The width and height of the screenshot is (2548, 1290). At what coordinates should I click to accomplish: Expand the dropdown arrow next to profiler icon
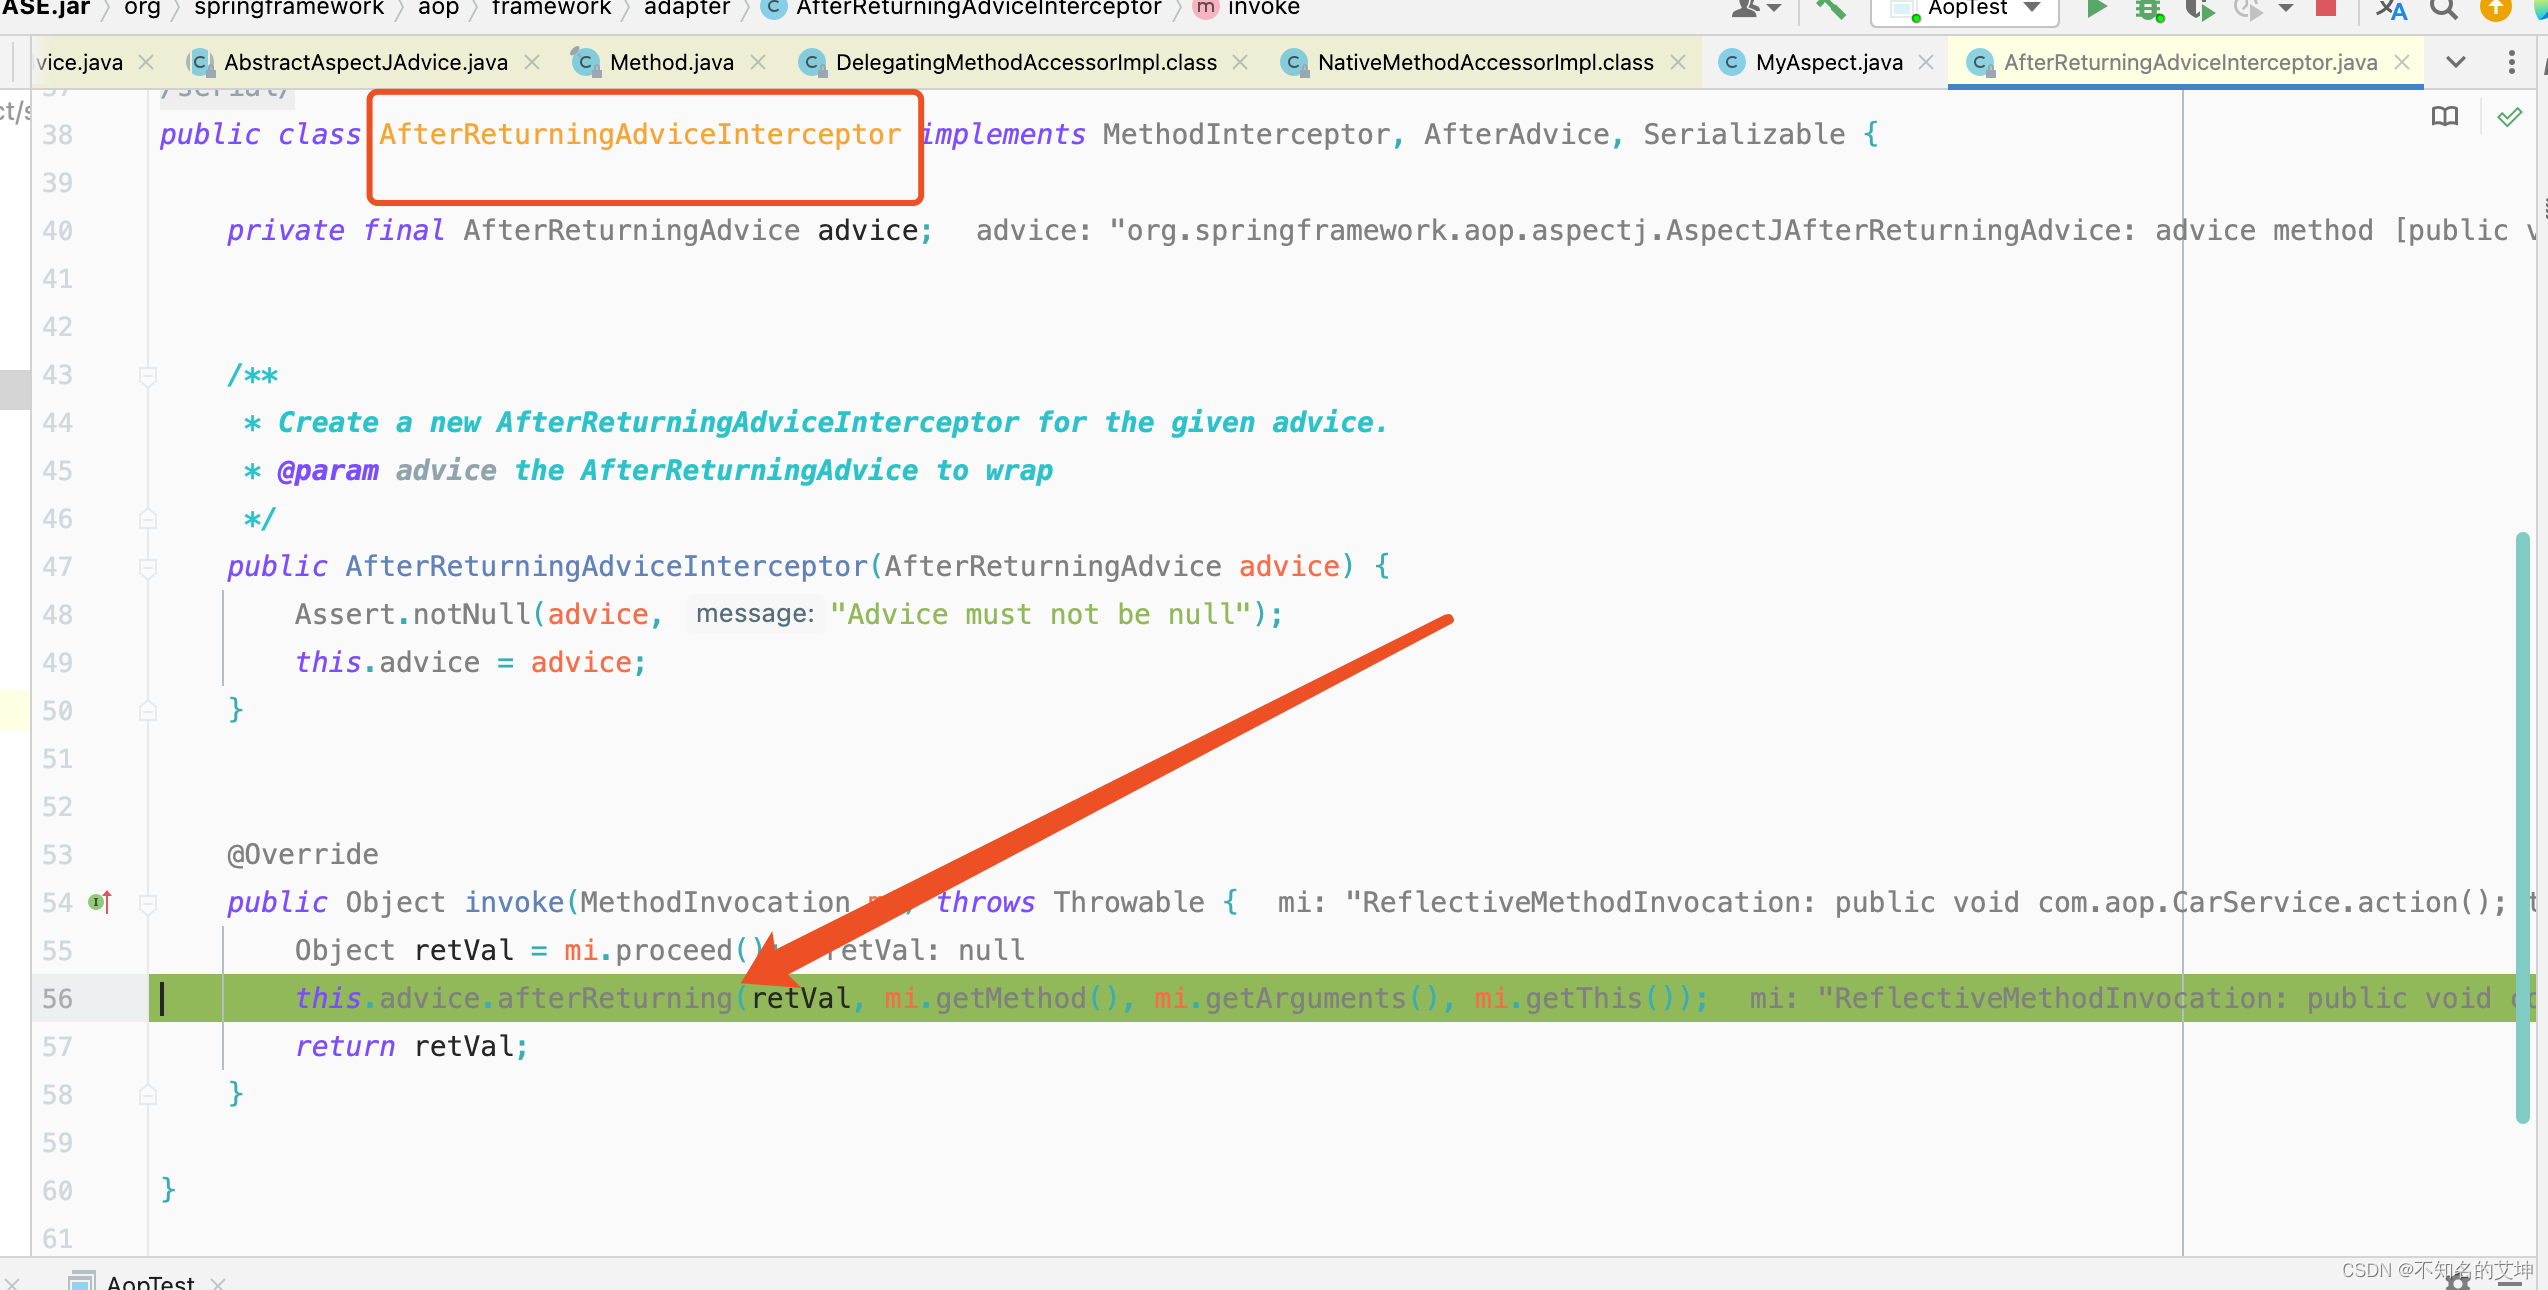[2285, 9]
